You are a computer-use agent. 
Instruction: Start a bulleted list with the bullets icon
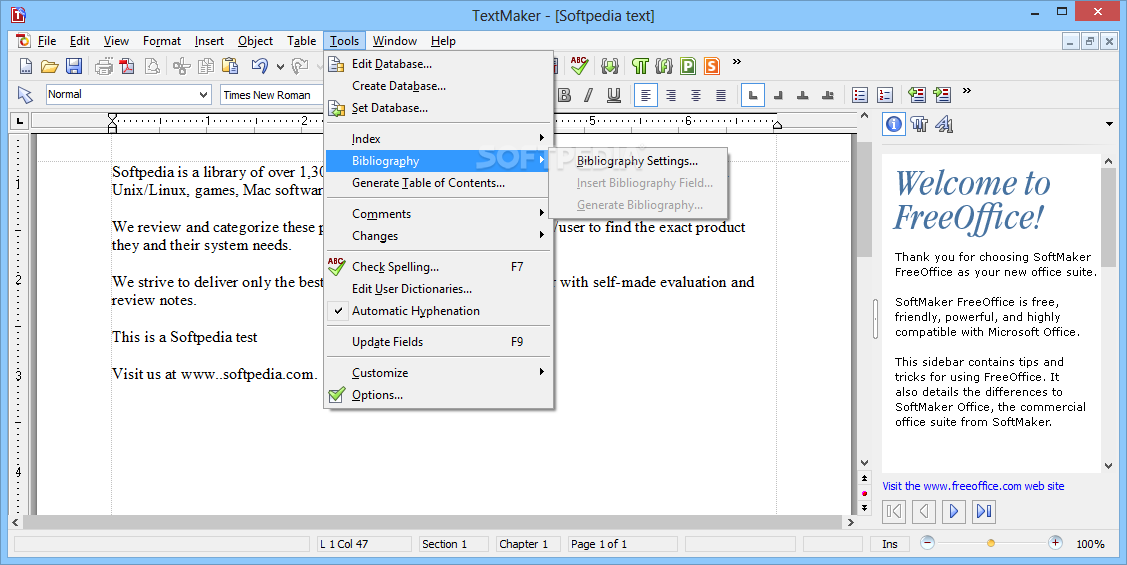click(x=860, y=95)
